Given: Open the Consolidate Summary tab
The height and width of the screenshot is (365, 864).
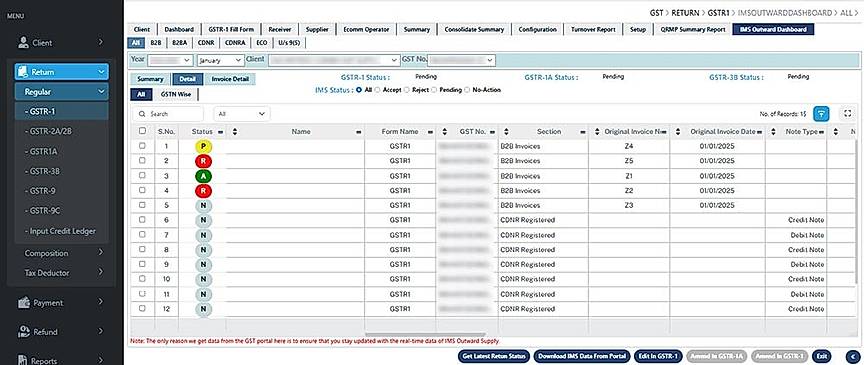Looking at the screenshot, I should 474,30.
